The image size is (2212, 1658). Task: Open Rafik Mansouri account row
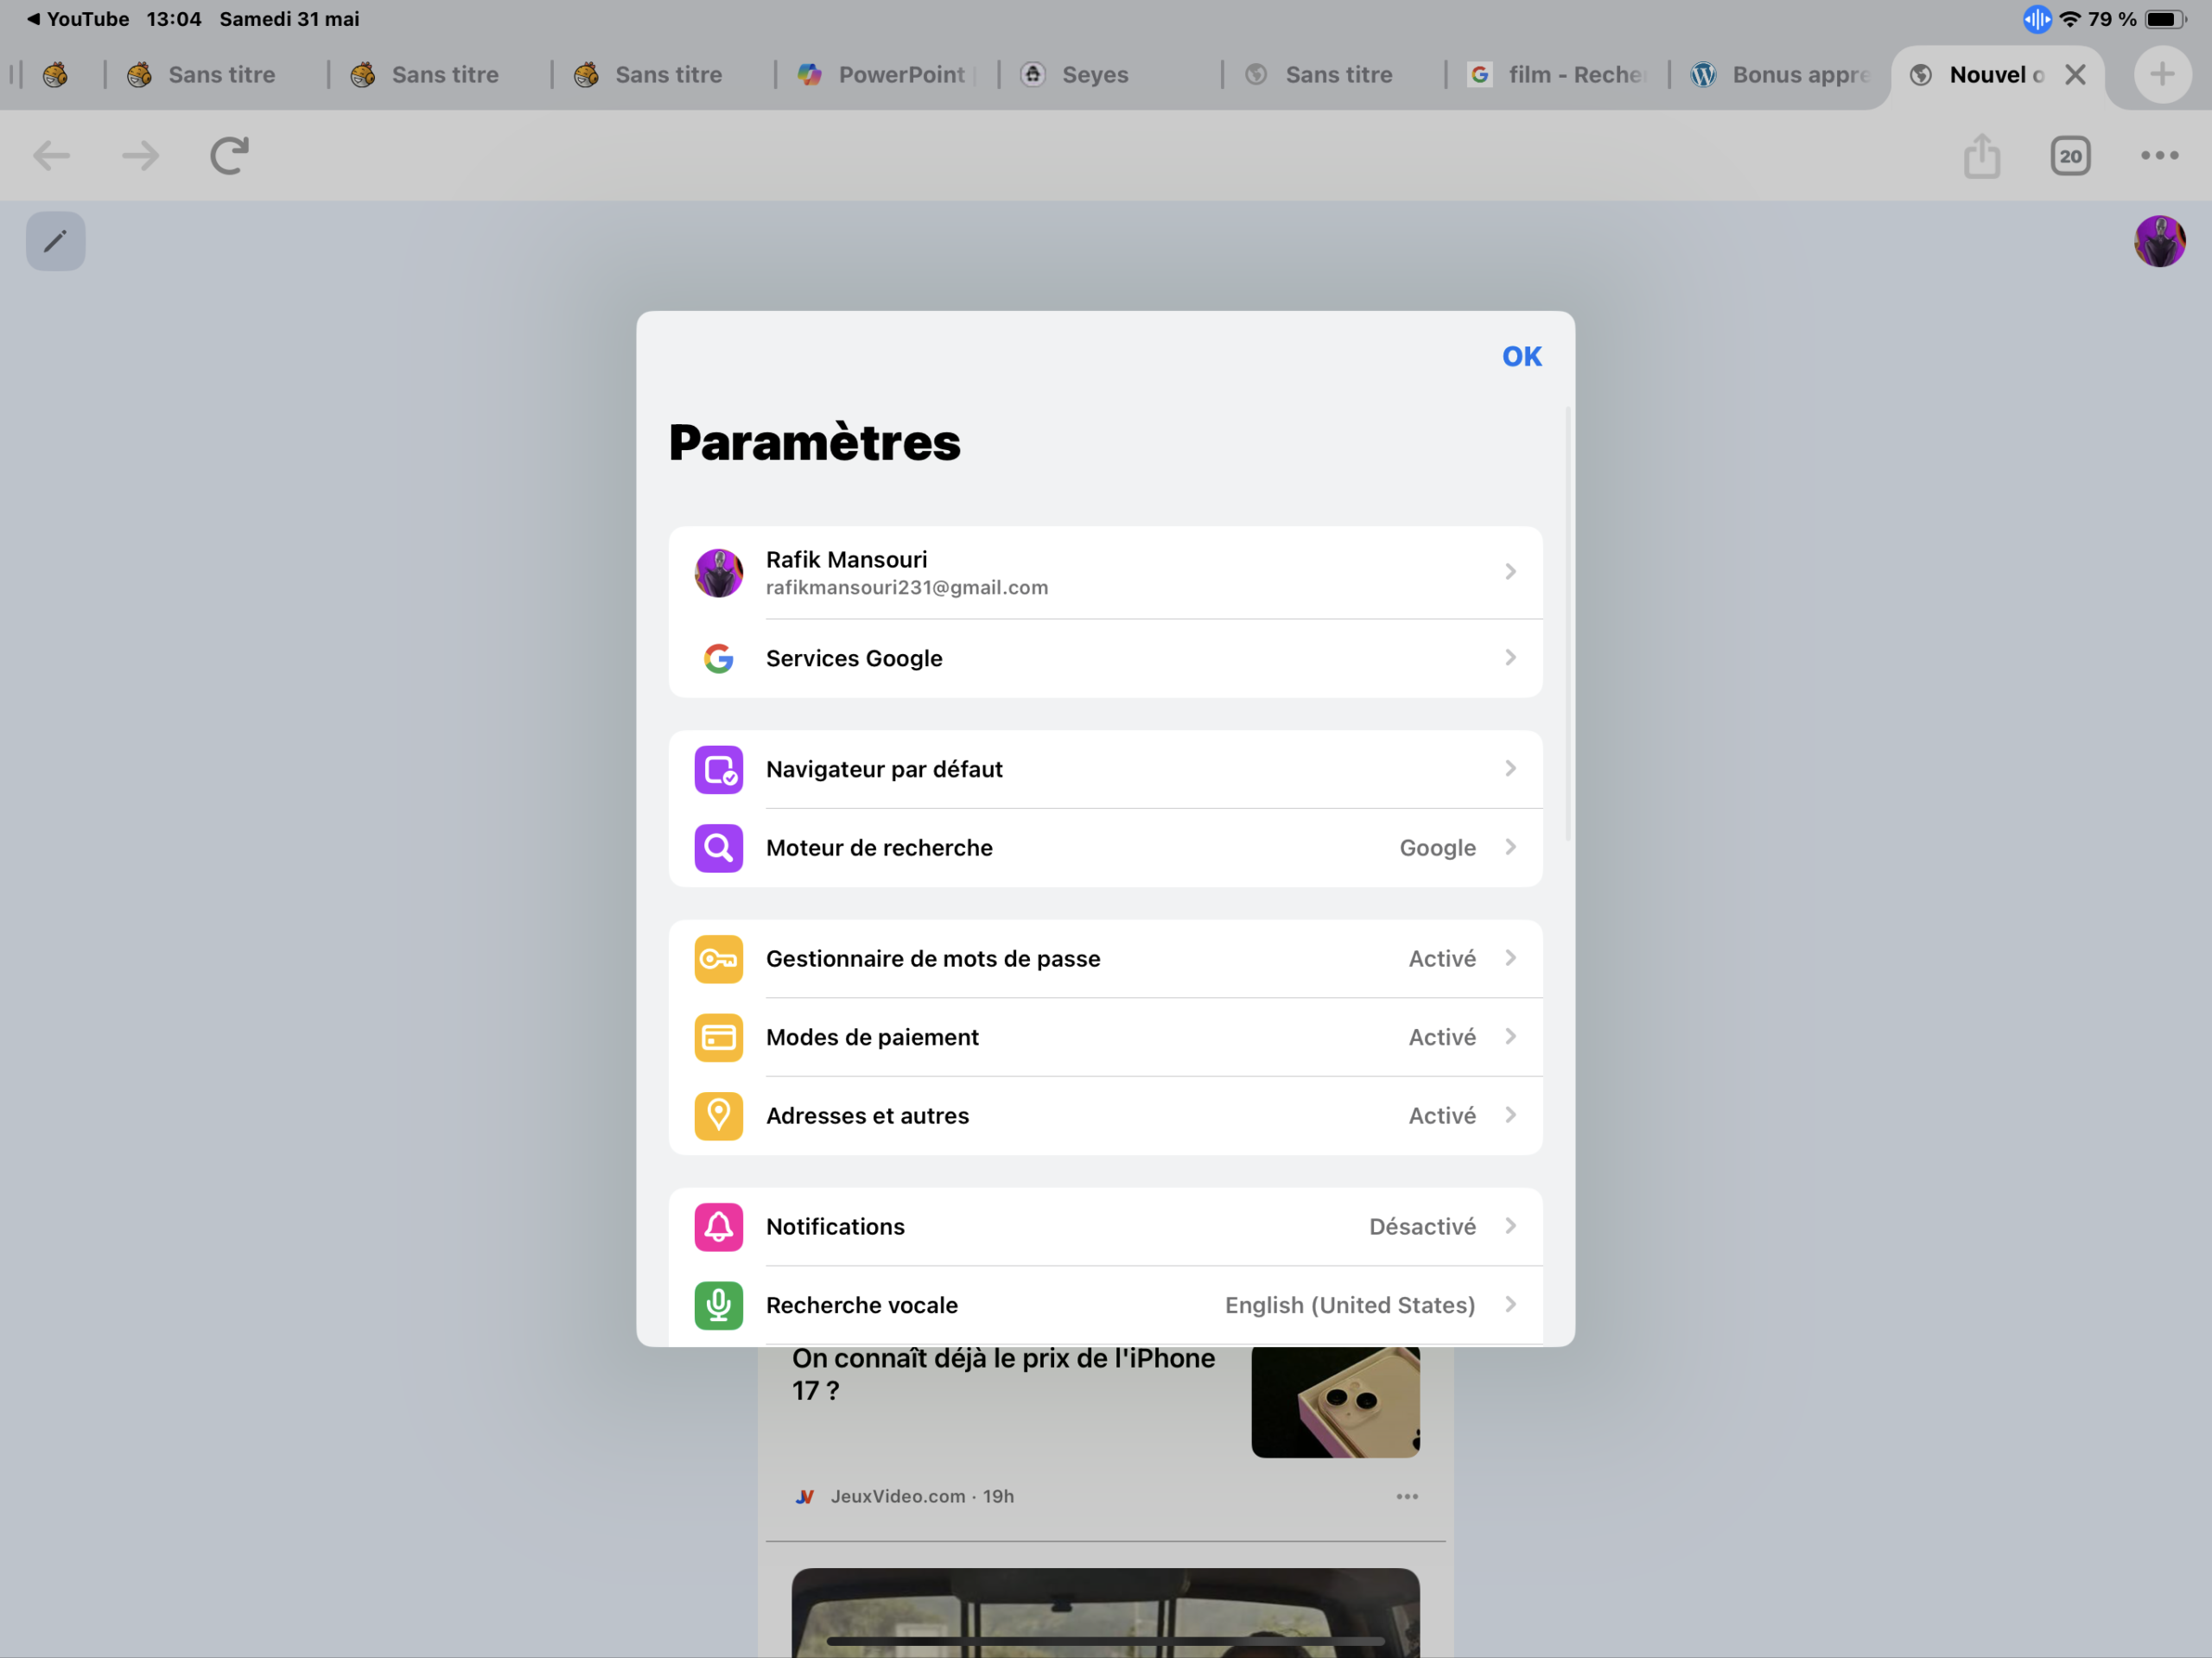[x=1105, y=572]
